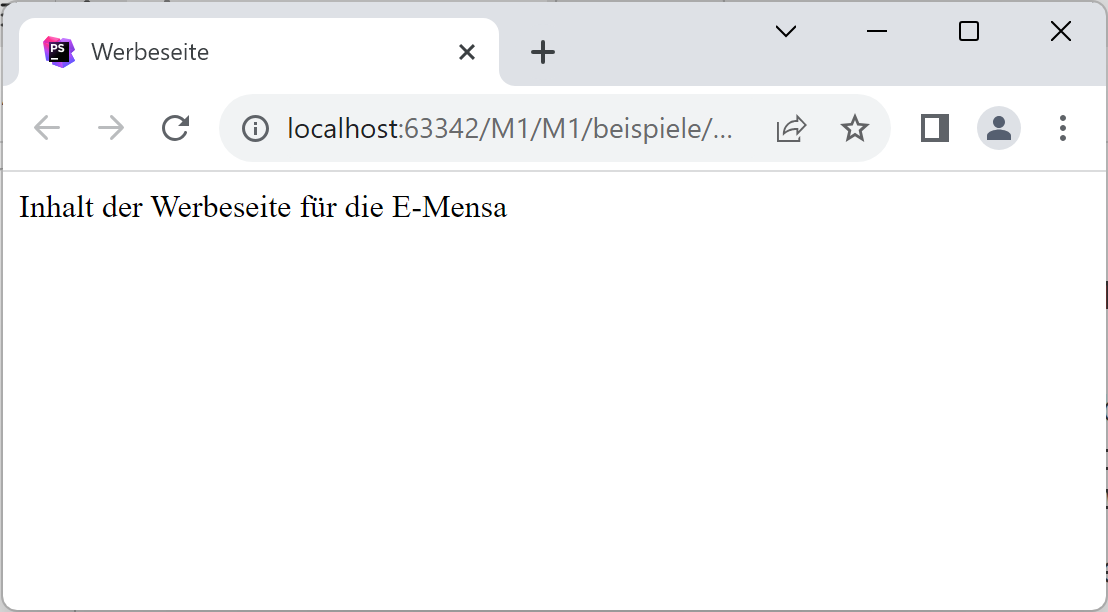Open Chrome's three-dot menu
Viewport: 1108px width, 612px height.
(x=1062, y=128)
